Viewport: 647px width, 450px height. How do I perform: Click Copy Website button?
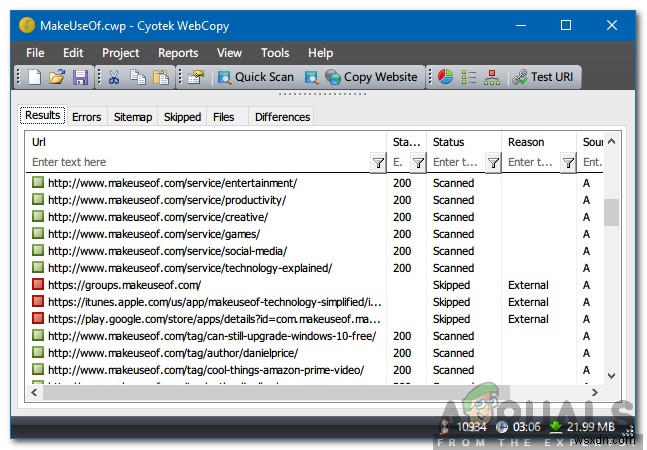tap(371, 77)
